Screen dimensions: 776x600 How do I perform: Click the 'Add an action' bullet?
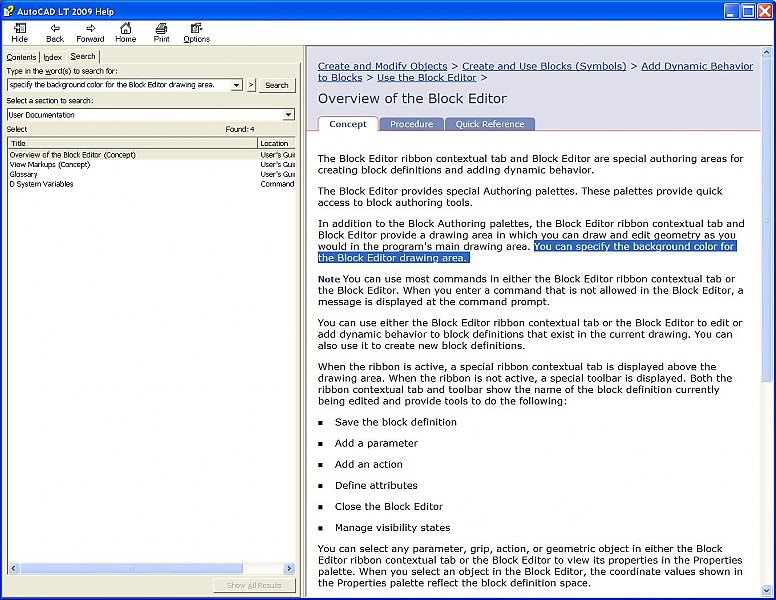point(368,464)
